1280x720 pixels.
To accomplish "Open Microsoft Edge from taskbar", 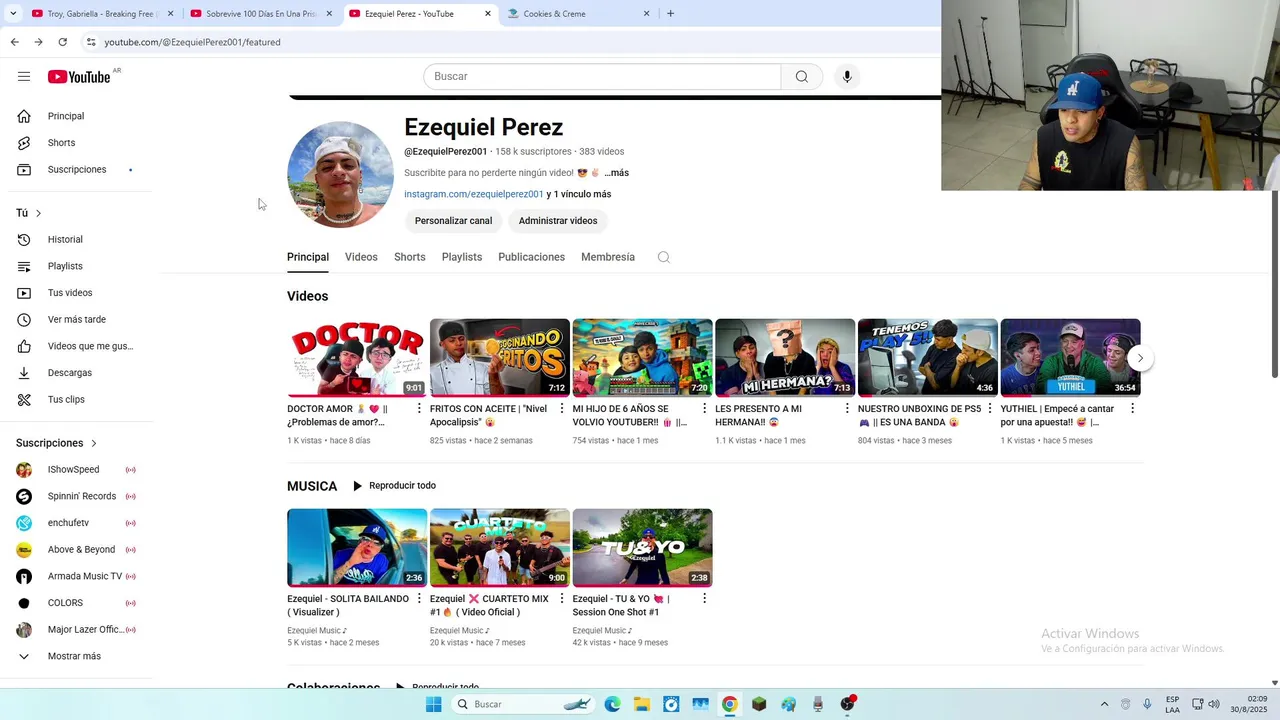I will [x=612, y=704].
